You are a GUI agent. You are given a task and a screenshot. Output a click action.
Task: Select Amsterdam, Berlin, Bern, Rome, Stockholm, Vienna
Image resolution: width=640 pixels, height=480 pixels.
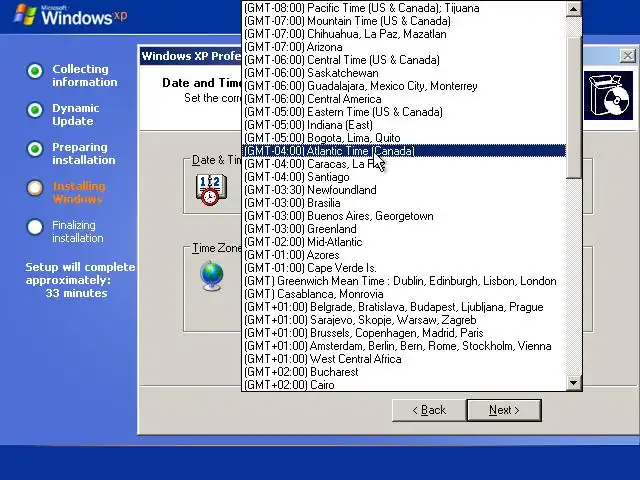coord(404,346)
